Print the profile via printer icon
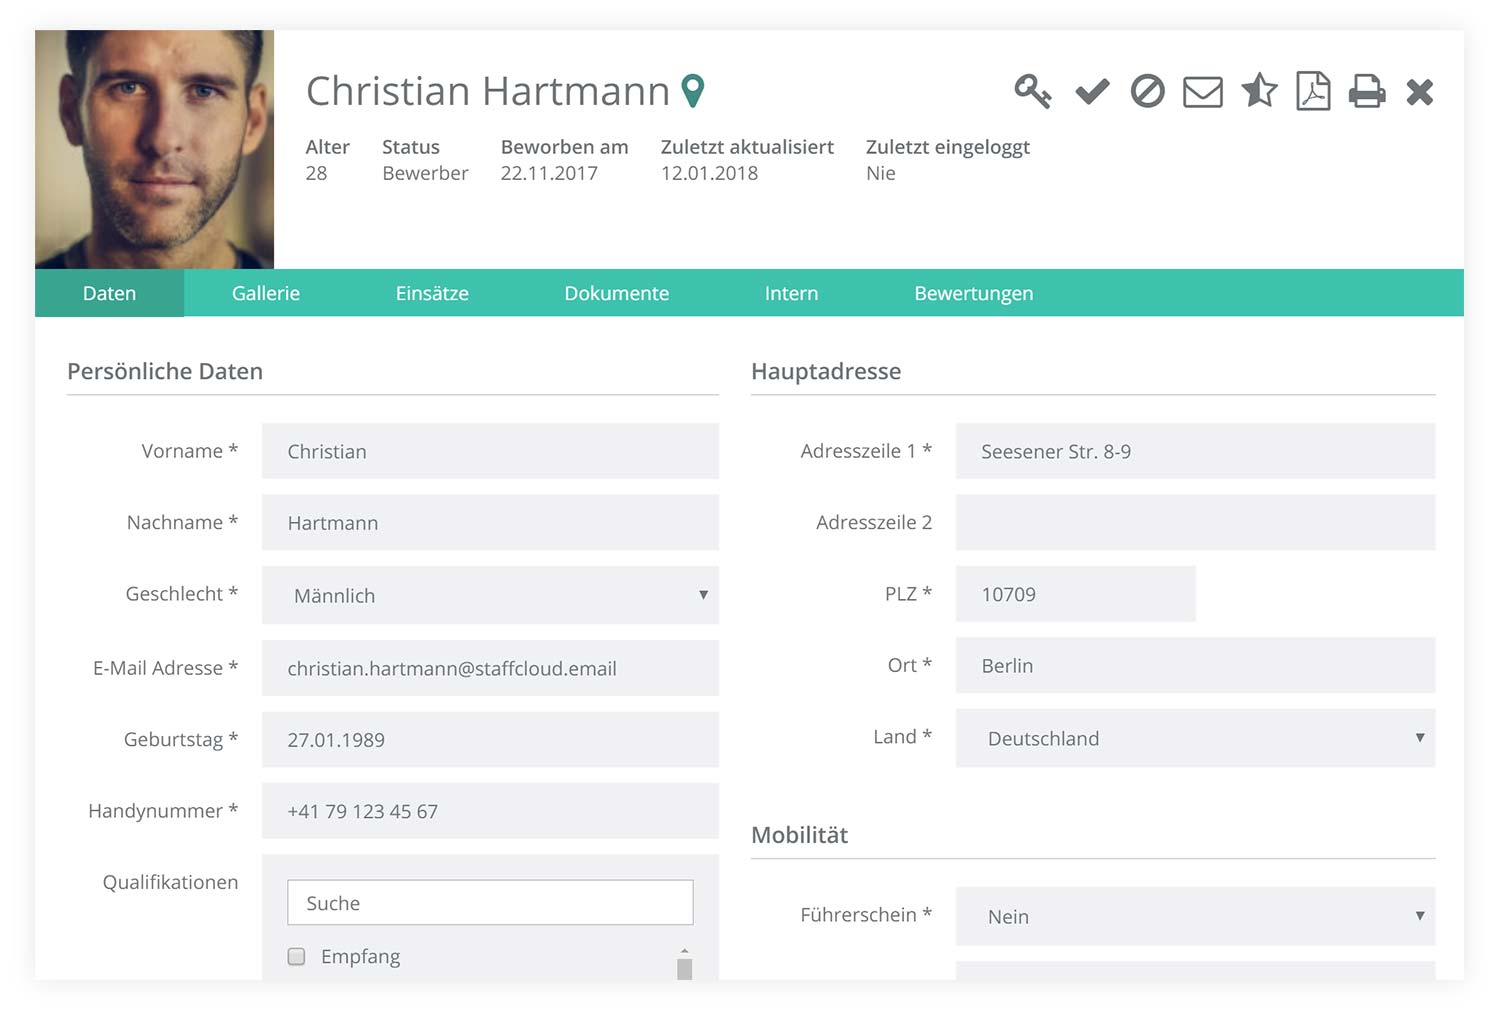This screenshot has height=1024, width=1500. click(x=1367, y=91)
